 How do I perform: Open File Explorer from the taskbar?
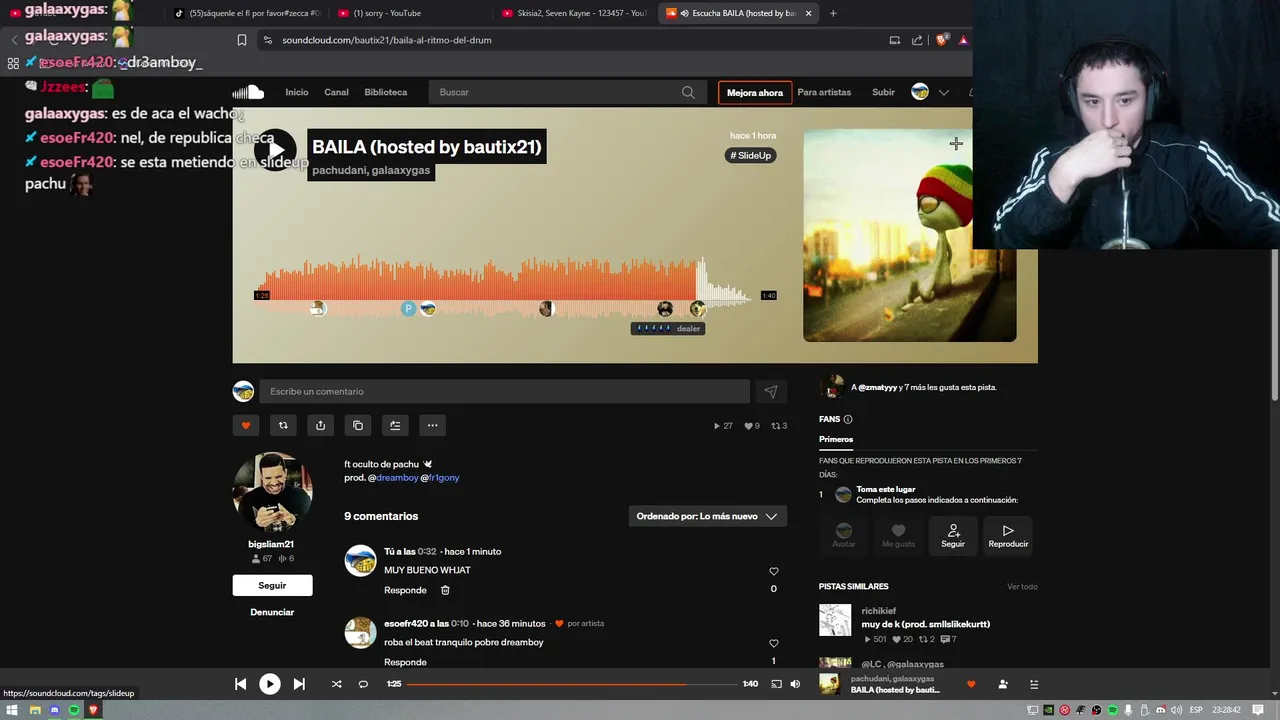pyautogui.click(x=34, y=710)
